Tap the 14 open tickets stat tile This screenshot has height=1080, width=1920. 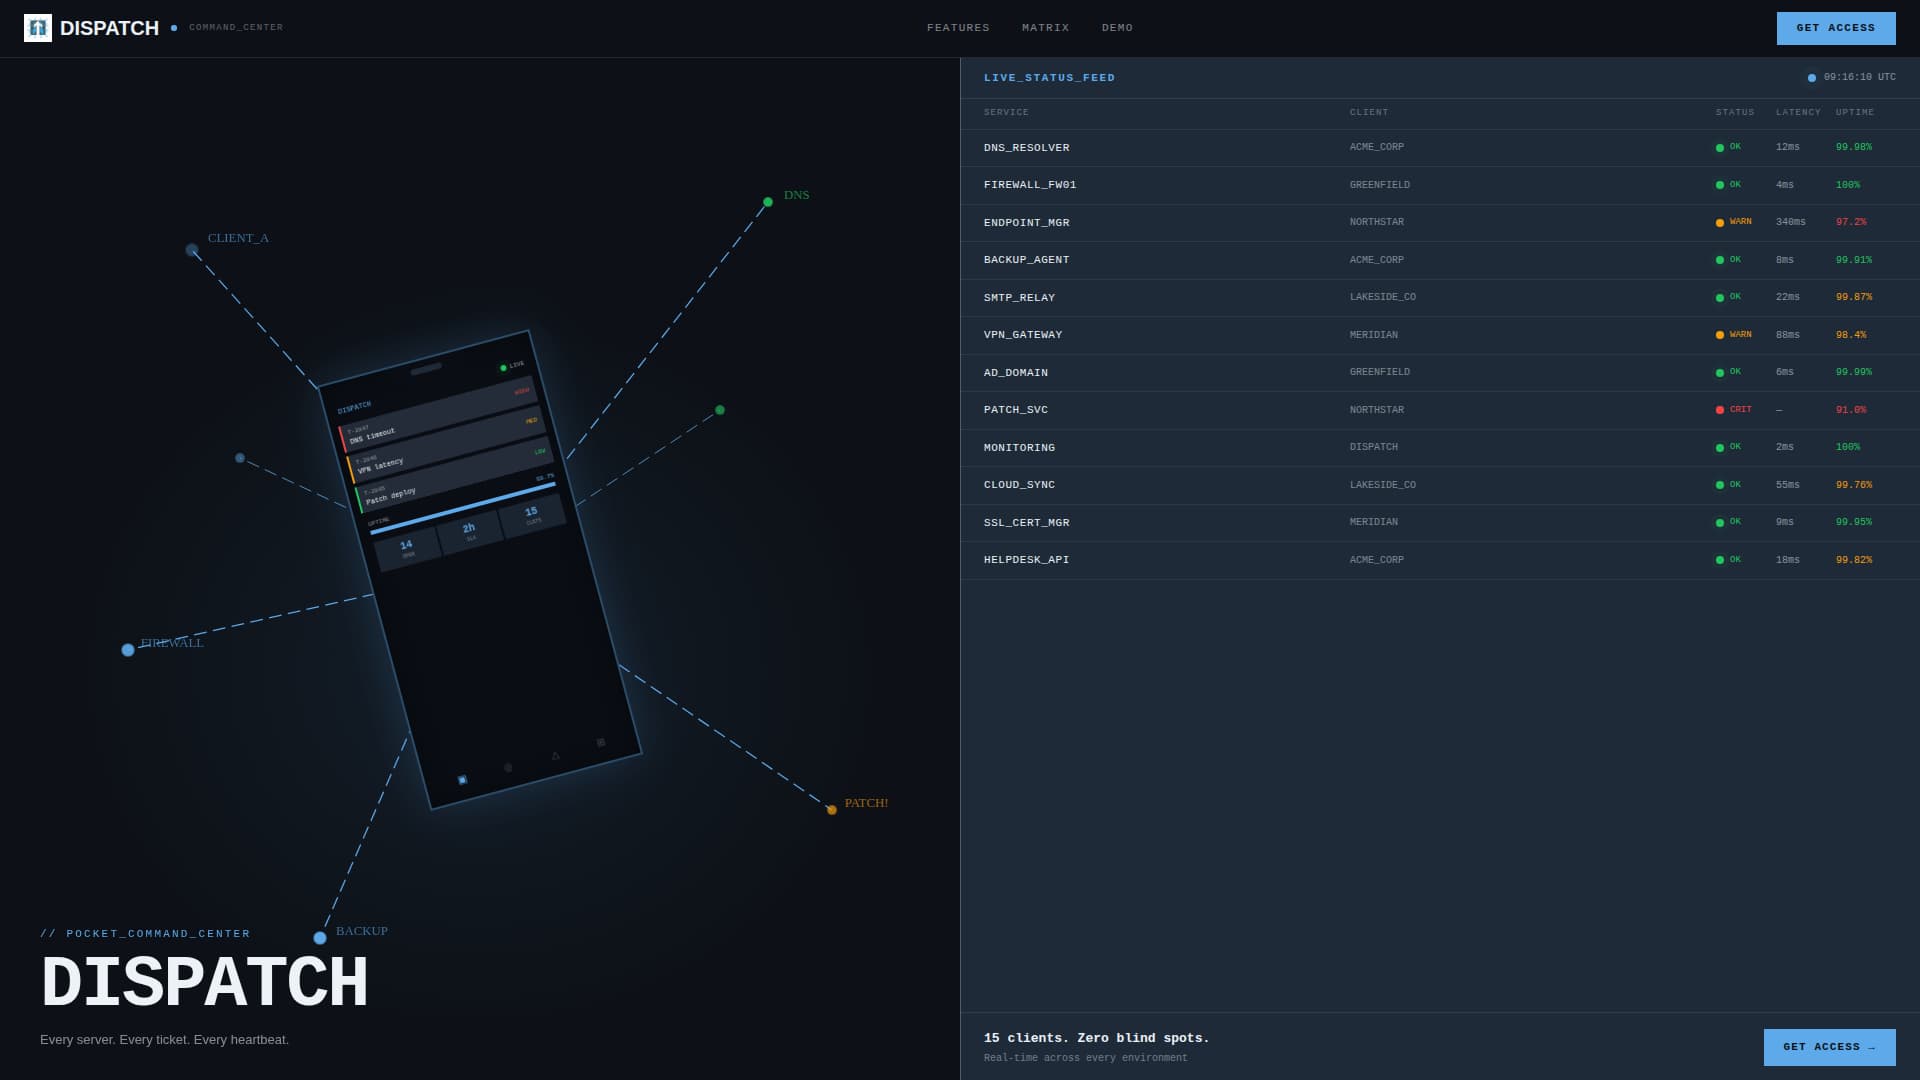pyautogui.click(x=407, y=548)
